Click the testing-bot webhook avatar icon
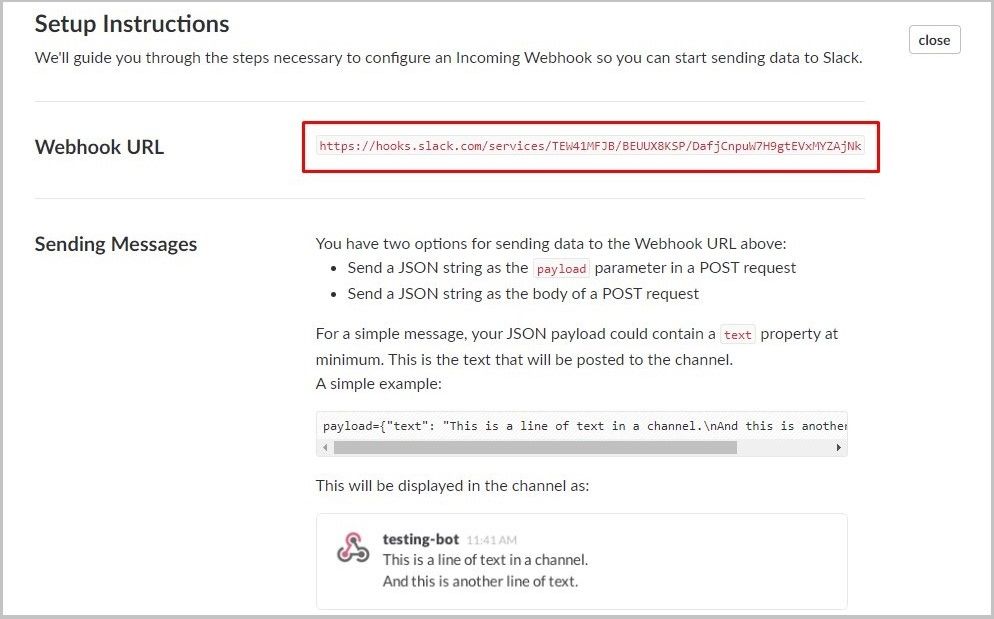 (353, 547)
